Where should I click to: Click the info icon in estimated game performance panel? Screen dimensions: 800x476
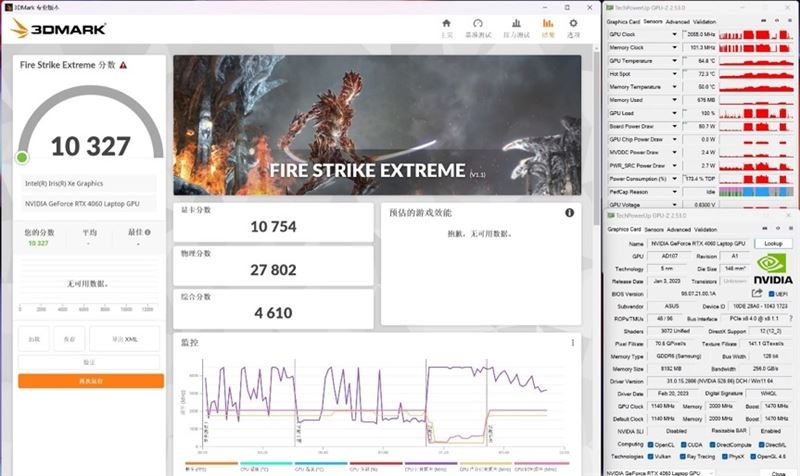(x=569, y=213)
